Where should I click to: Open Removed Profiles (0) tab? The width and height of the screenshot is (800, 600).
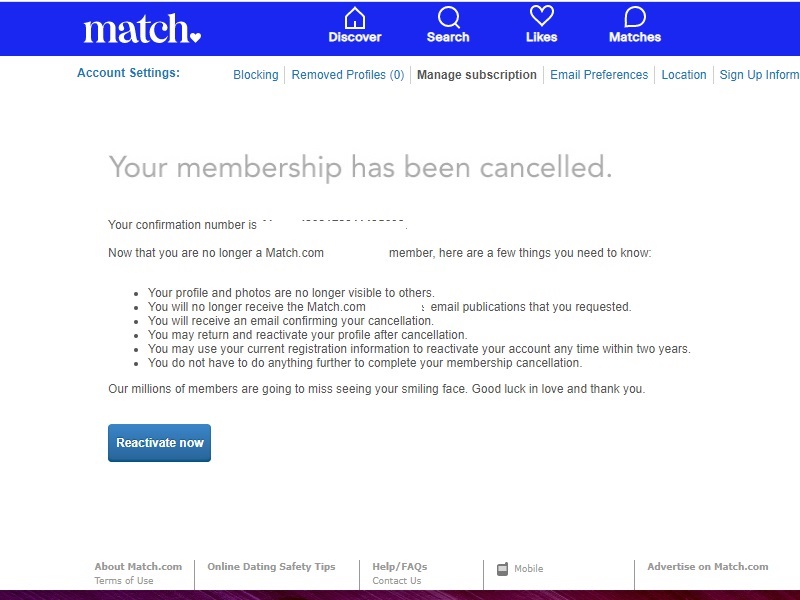(x=347, y=74)
